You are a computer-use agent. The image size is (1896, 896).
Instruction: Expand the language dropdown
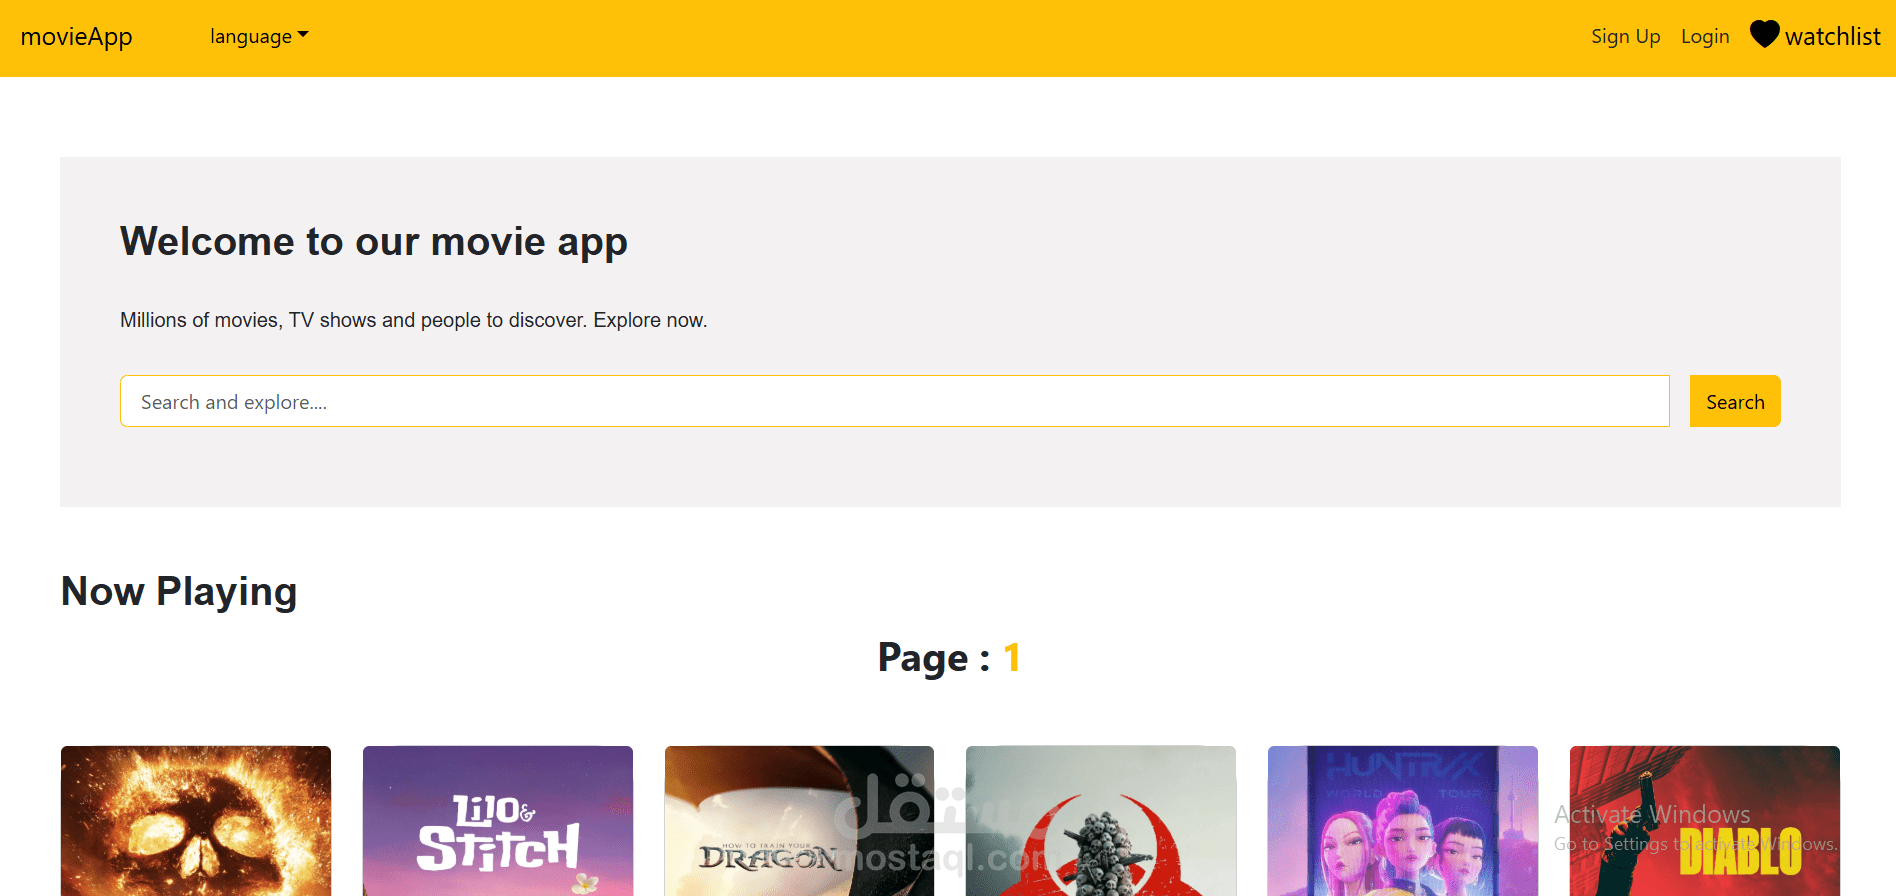point(259,36)
